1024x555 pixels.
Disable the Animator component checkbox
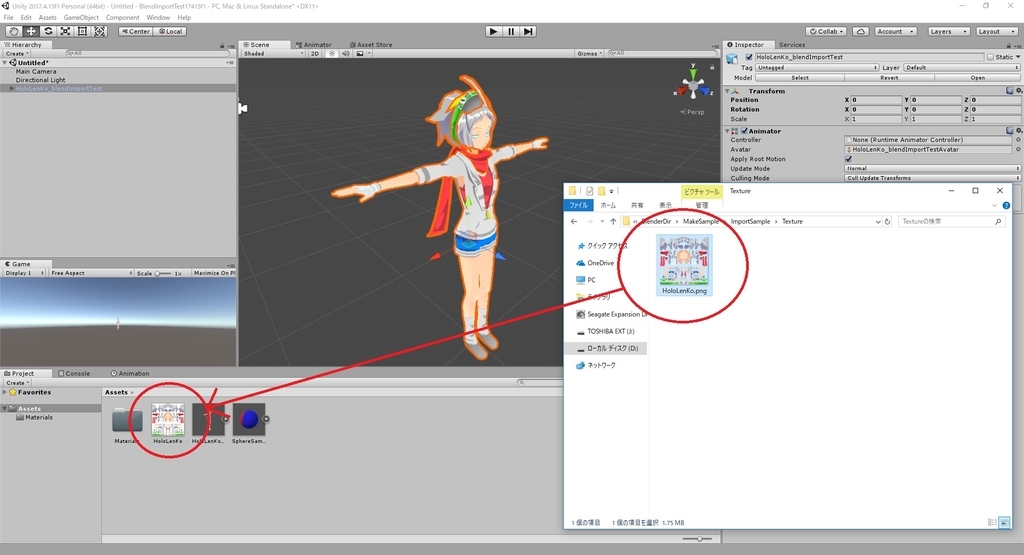744,131
